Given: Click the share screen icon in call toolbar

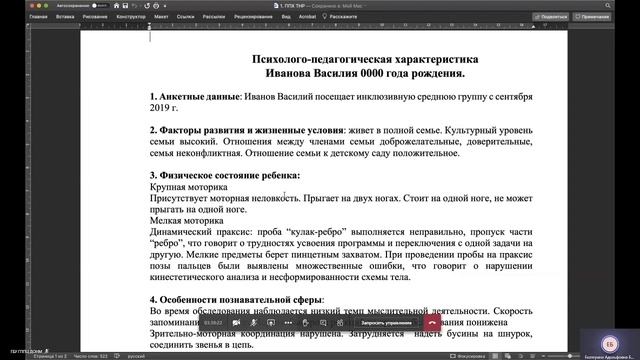Looking at the screenshot, I should click(x=271, y=323).
